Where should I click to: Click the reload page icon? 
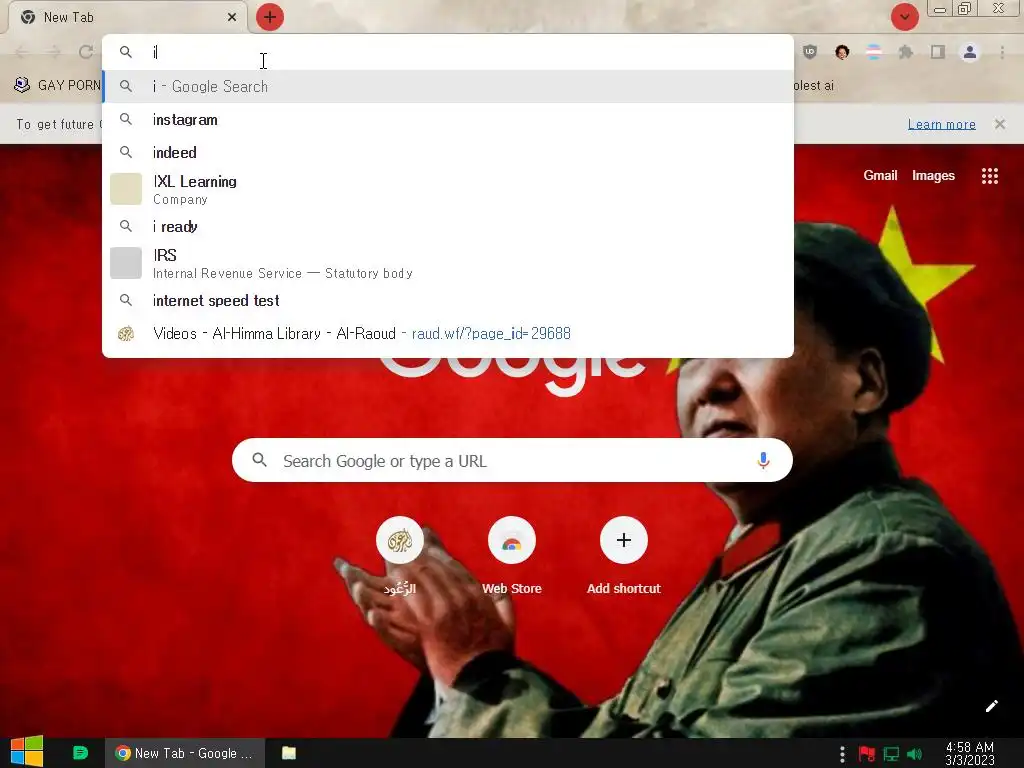(x=86, y=52)
